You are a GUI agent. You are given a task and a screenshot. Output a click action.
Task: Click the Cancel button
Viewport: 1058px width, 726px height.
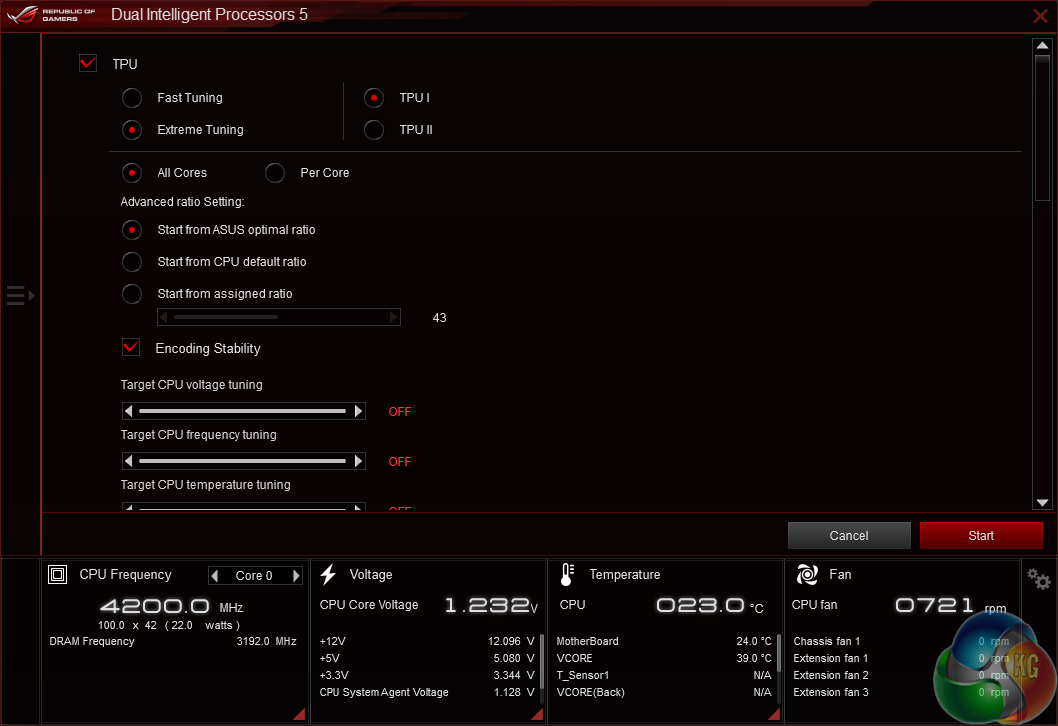pos(849,536)
